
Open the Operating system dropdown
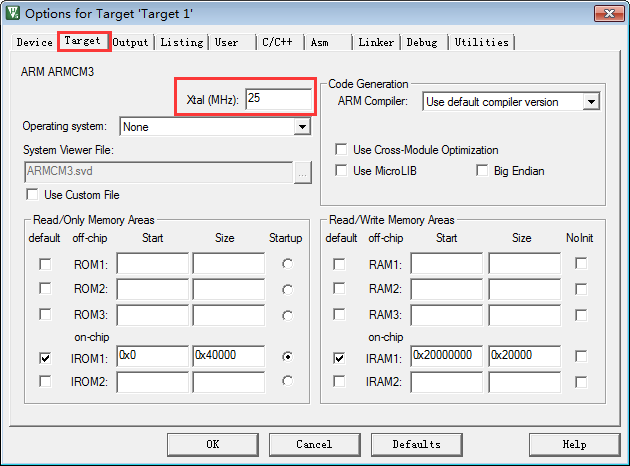pyautogui.click(x=302, y=127)
